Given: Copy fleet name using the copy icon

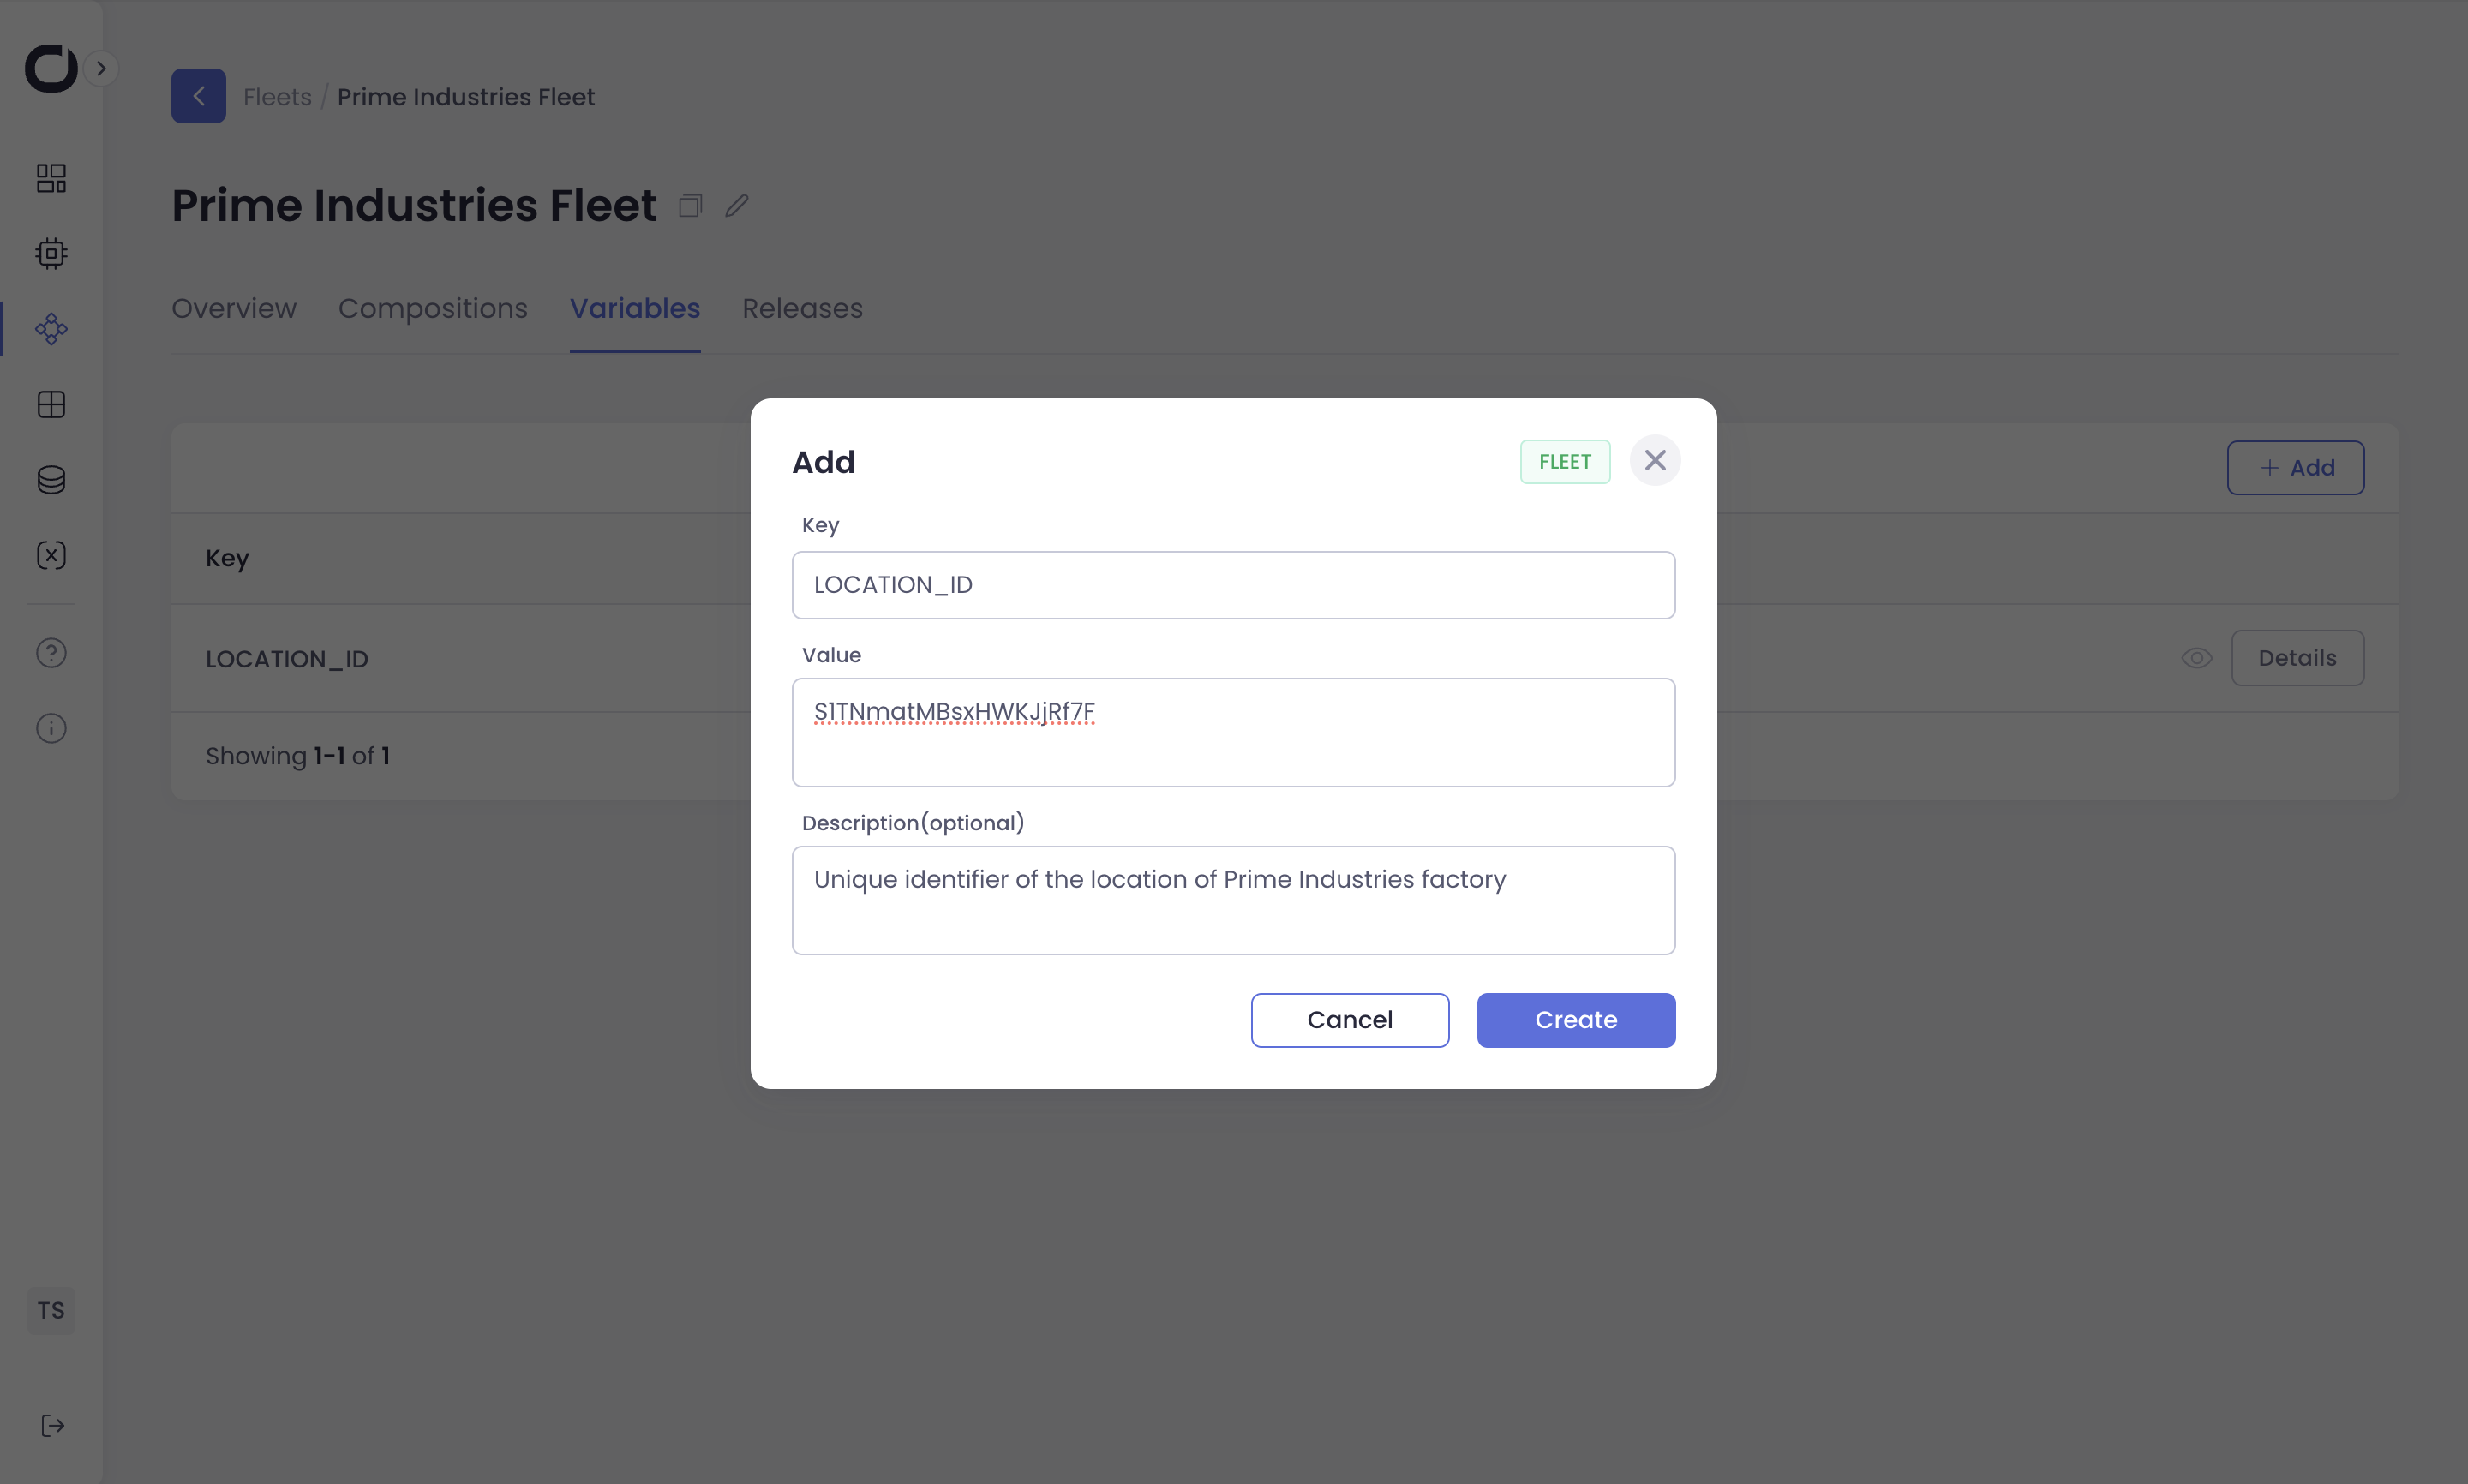Looking at the screenshot, I should [690, 206].
